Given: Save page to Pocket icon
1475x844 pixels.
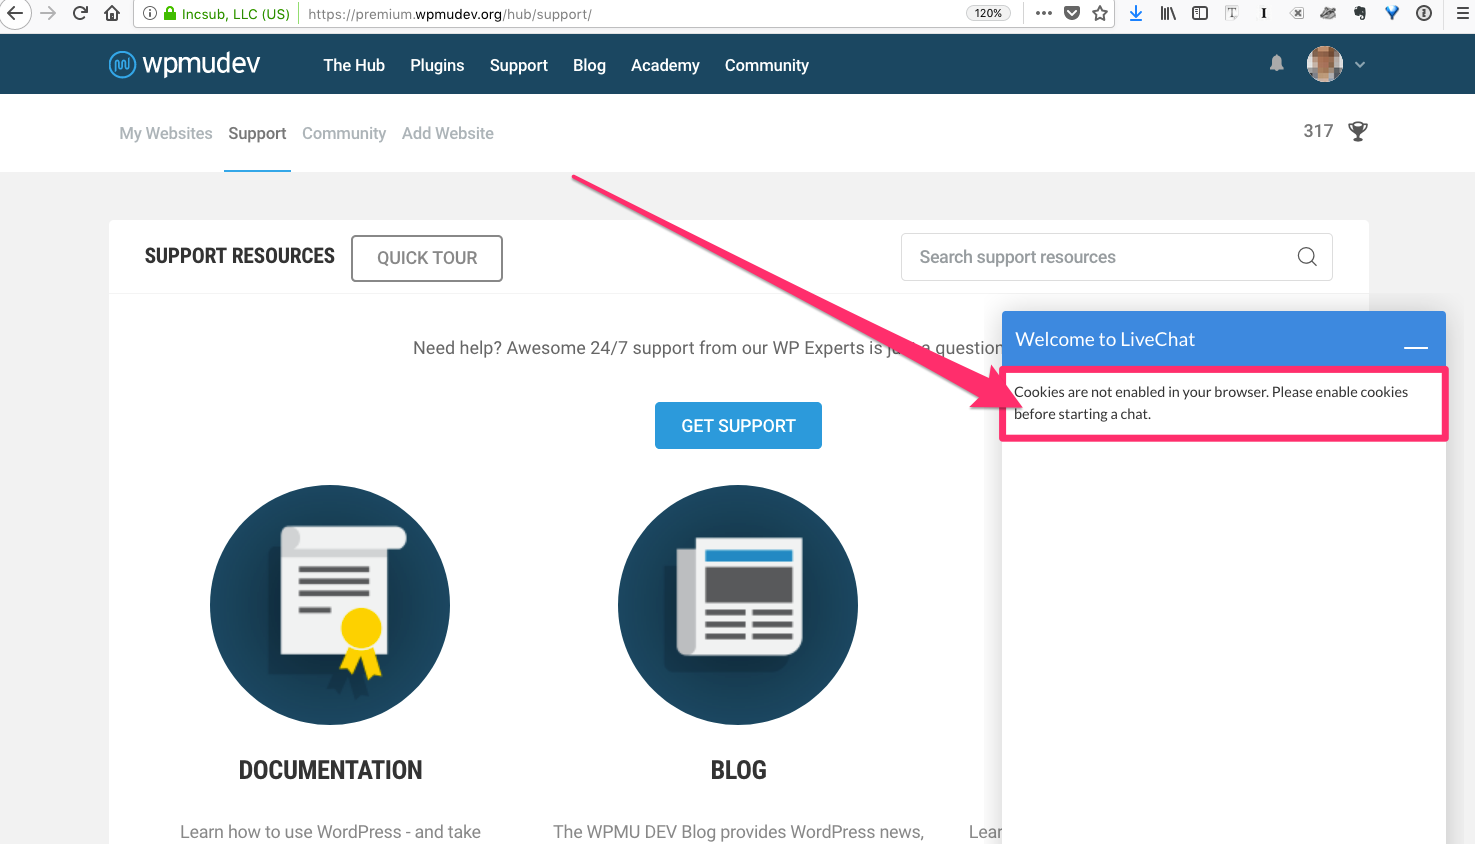Looking at the screenshot, I should point(1072,13).
